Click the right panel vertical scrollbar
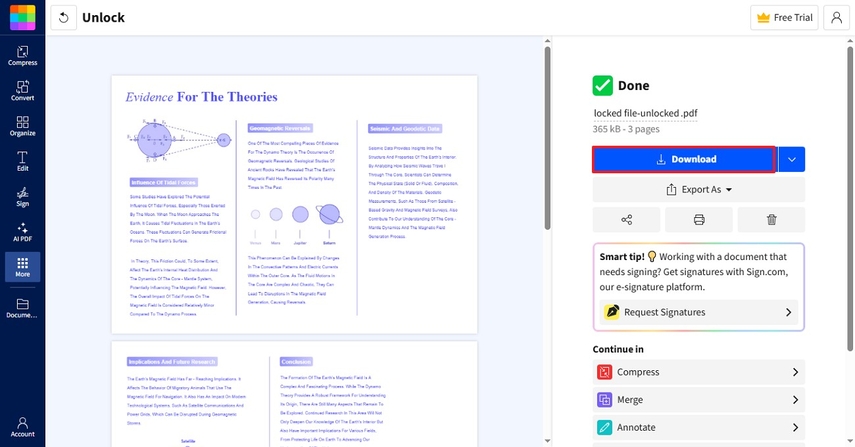855x447 pixels. pyautogui.click(x=850, y=199)
